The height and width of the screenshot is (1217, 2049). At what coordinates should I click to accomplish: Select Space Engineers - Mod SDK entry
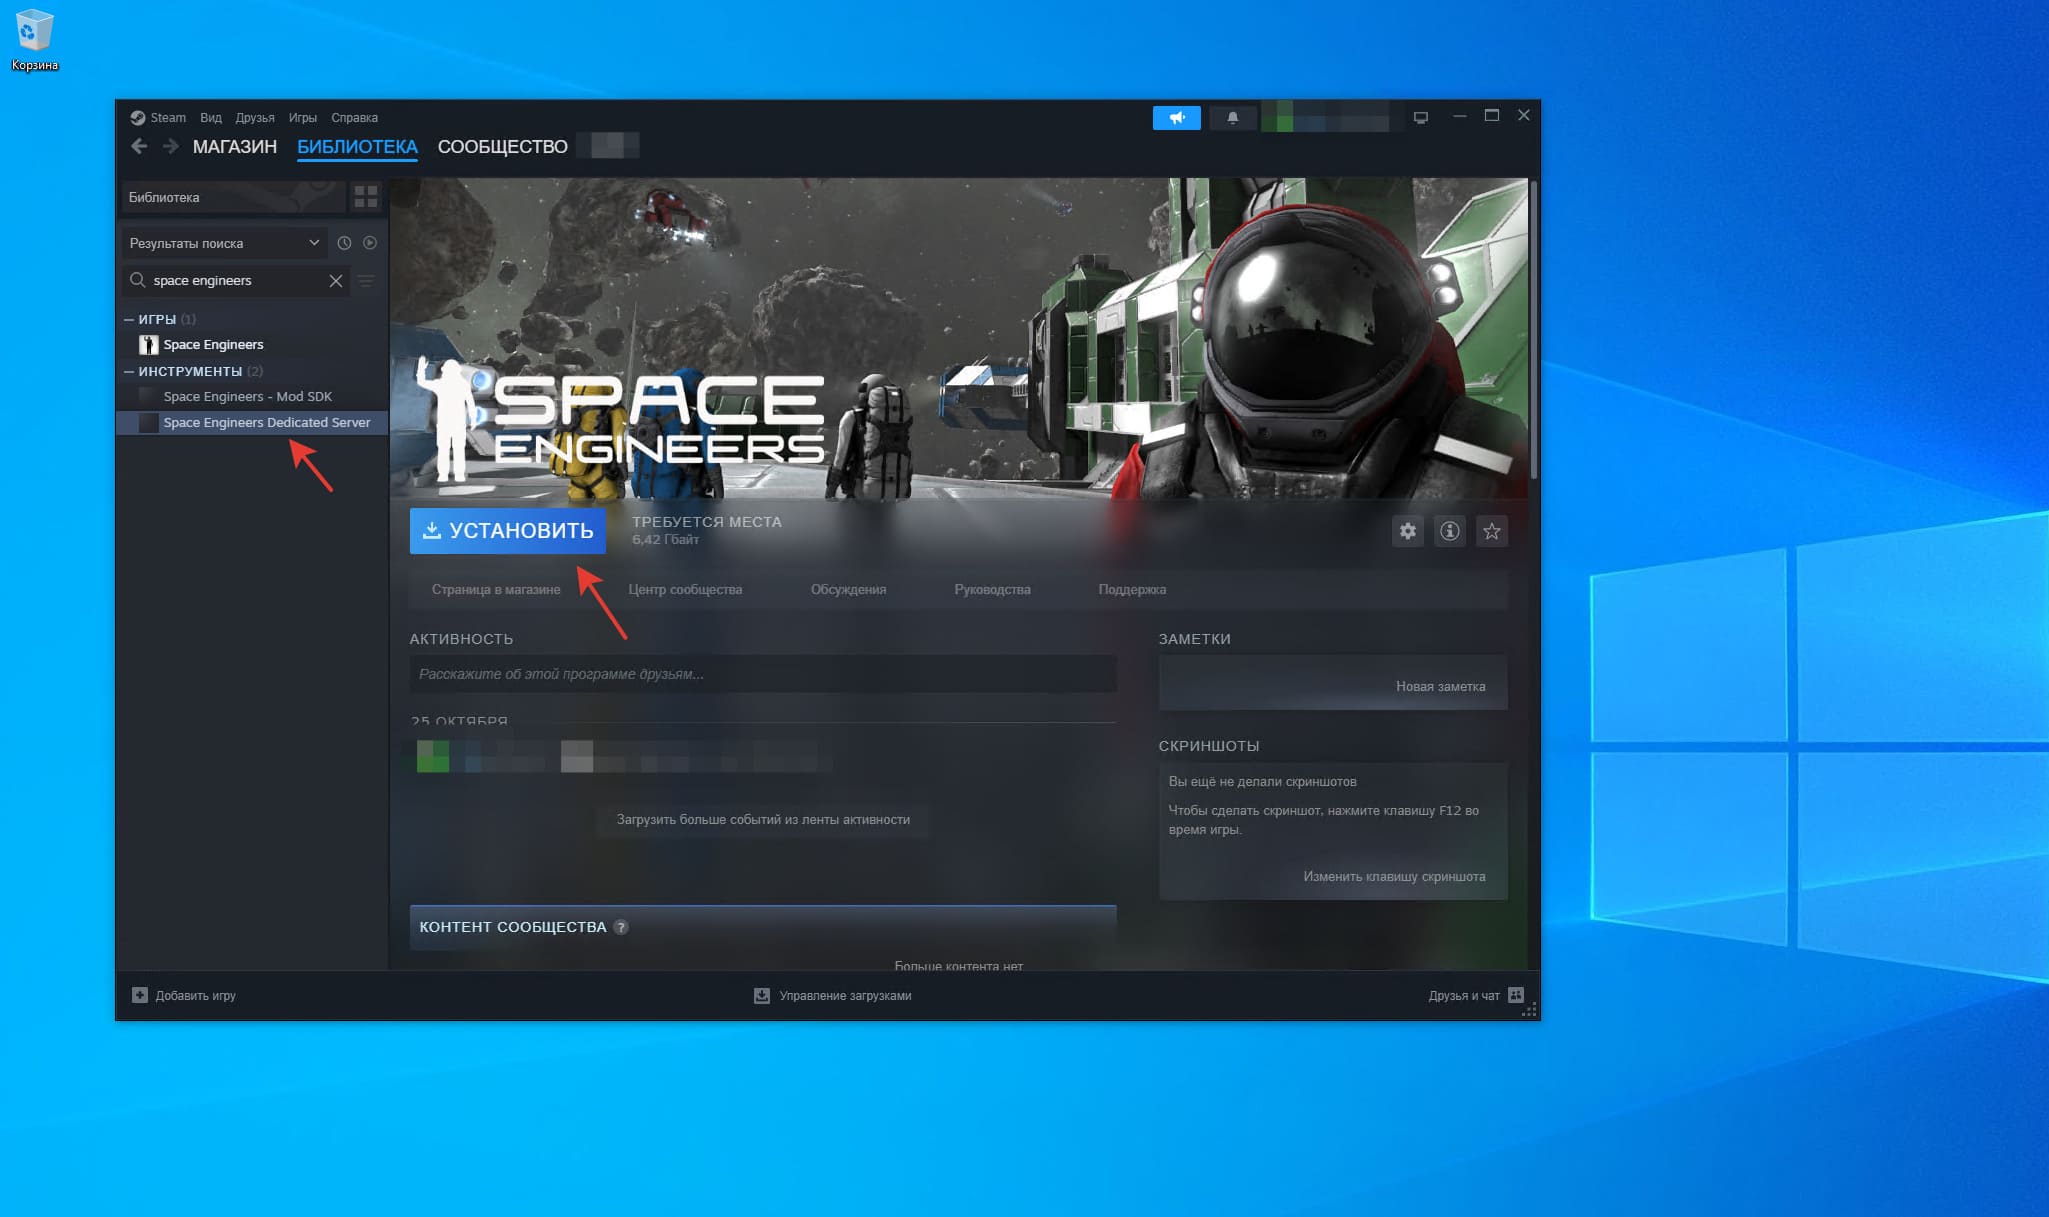(247, 397)
